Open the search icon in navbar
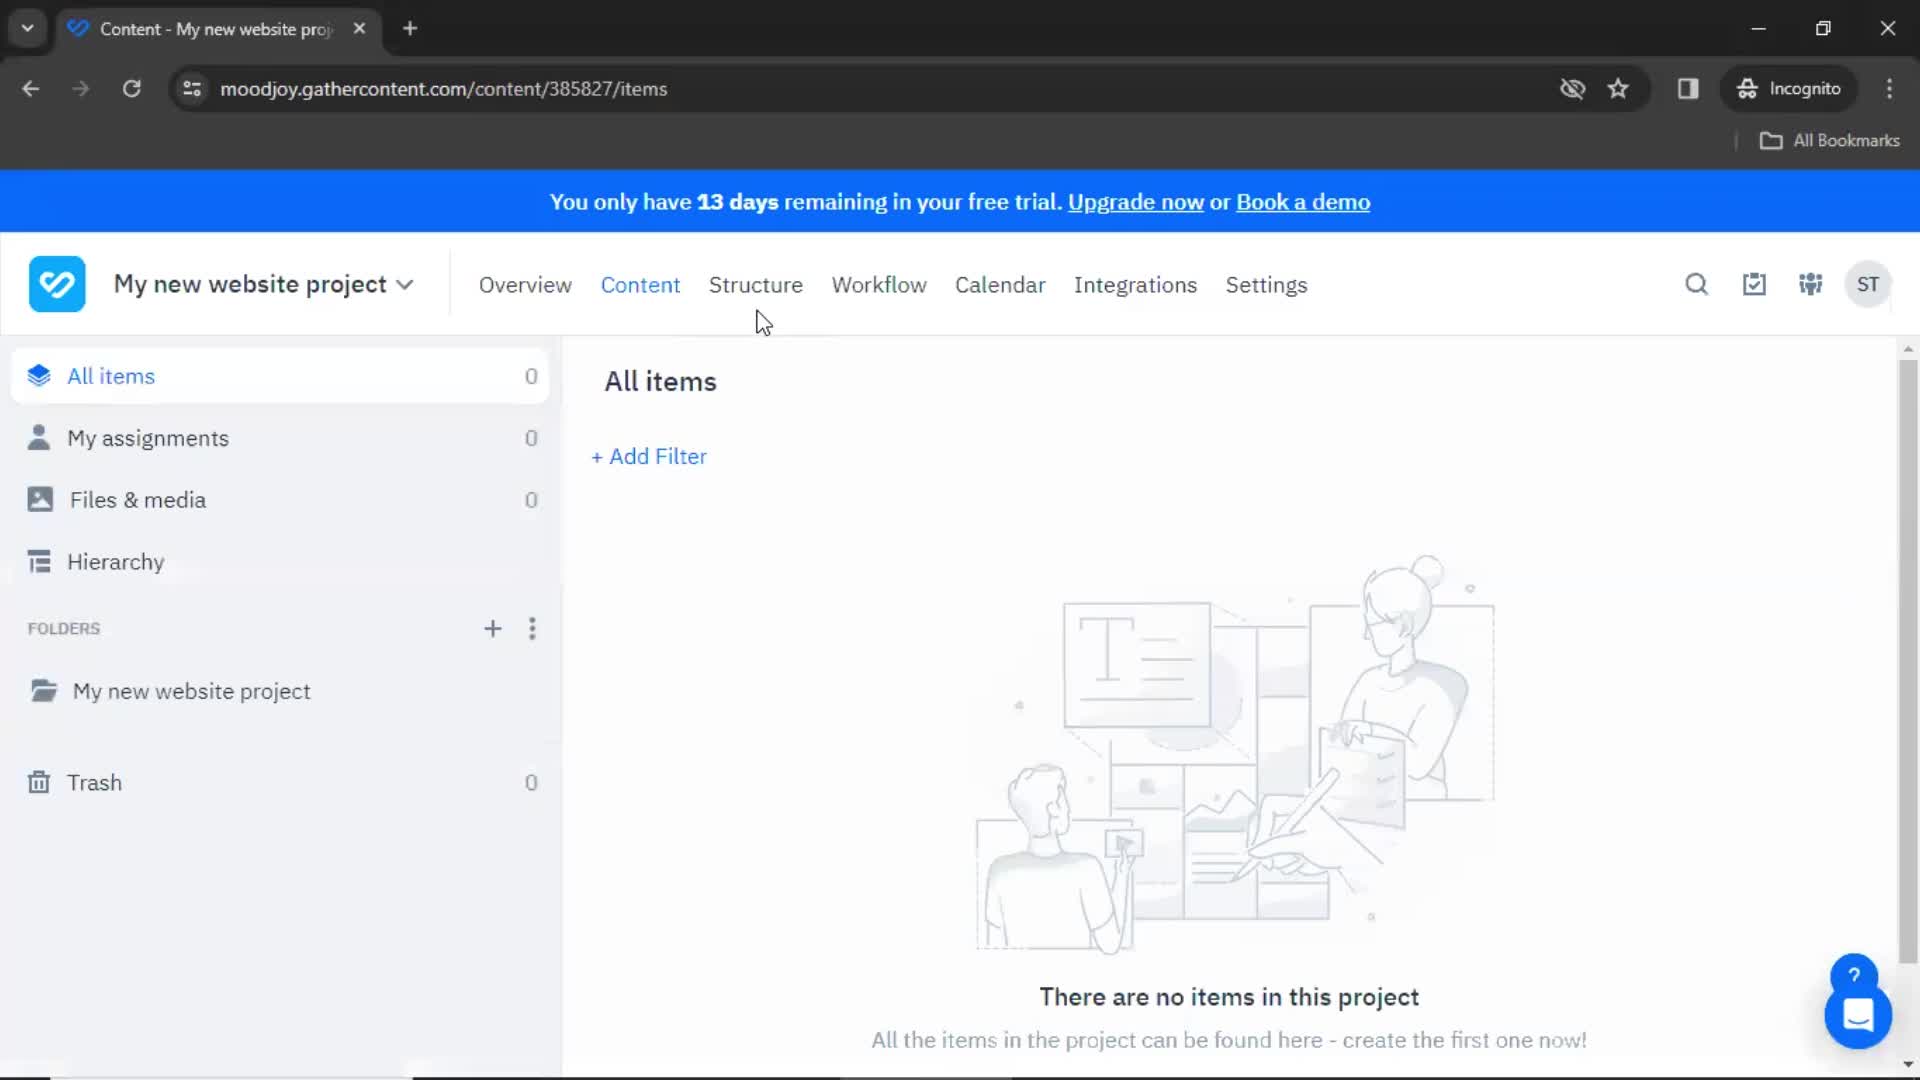The height and width of the screenshot is (1080, 1920). pyautogui.click(x=1697, y=284)
